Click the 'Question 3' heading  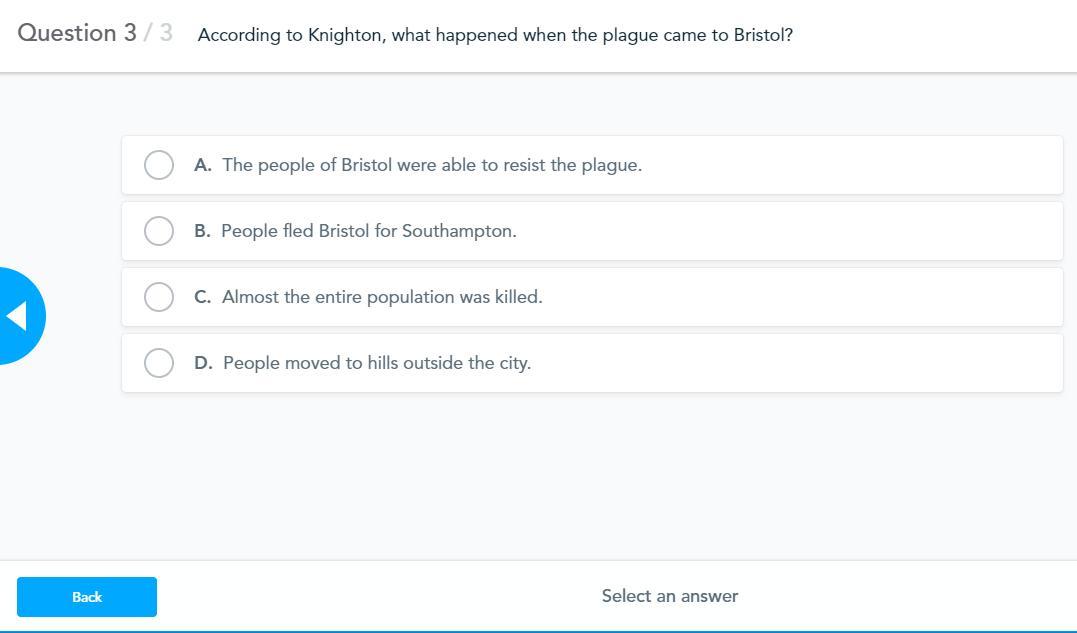coord(77,33)
